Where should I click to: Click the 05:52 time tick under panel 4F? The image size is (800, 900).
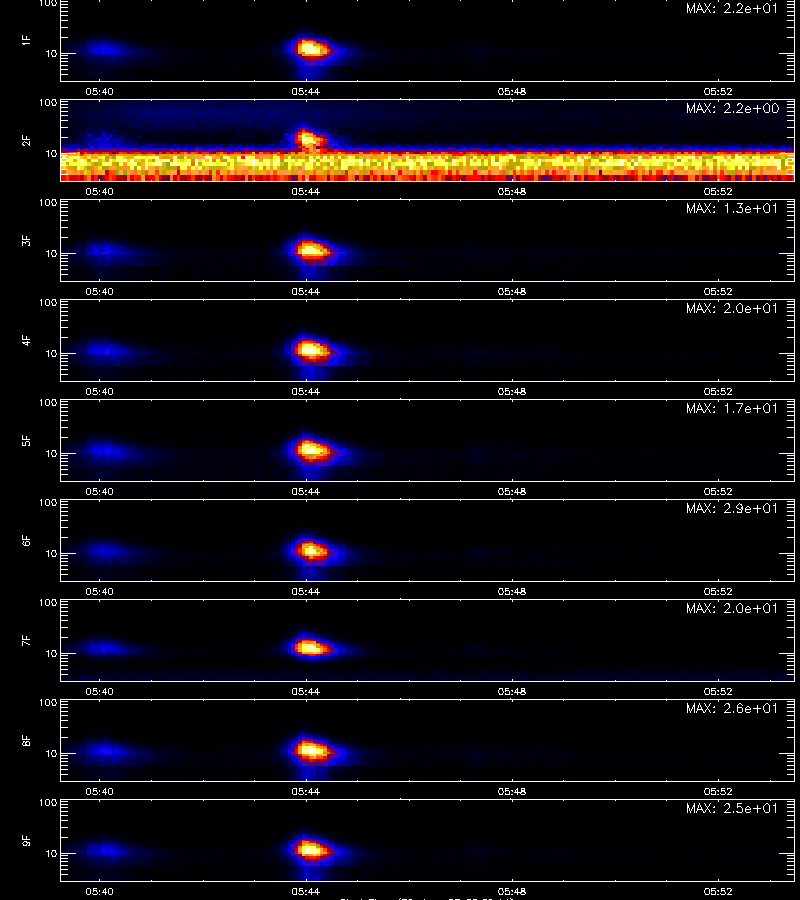pyautogui.click(x=718, y=391)
